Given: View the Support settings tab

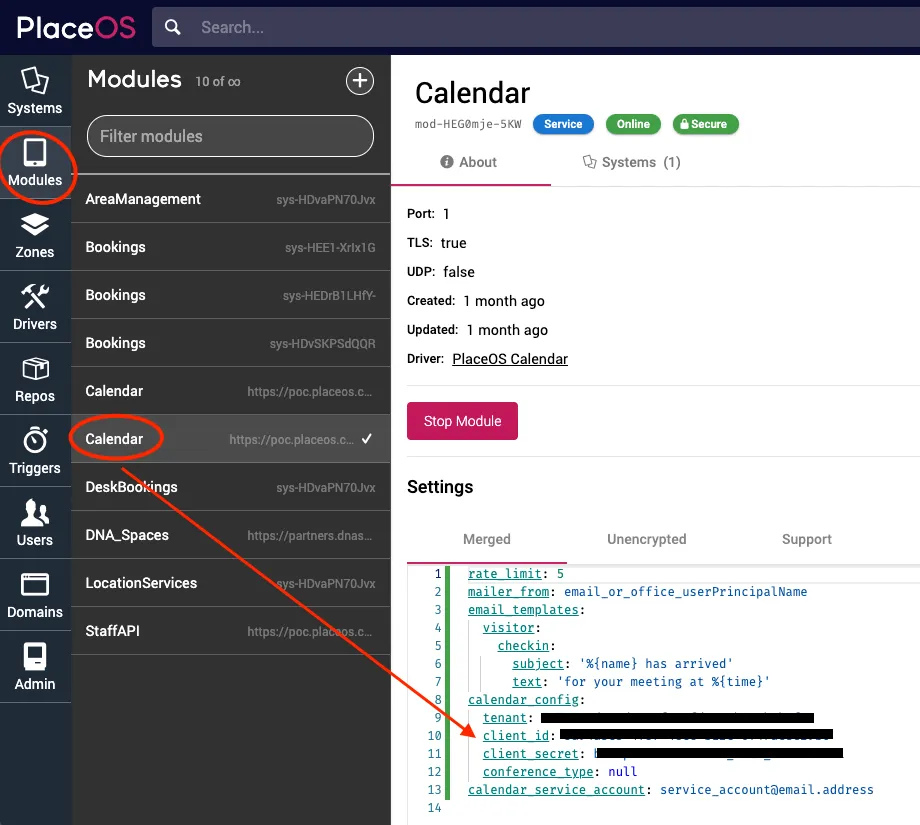Looking at the screenshot, I should point(806,539).
